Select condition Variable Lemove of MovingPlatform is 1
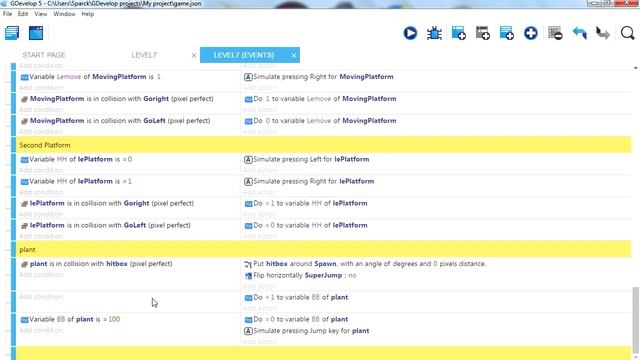640x360 pixels. pyautogui.click(x=91, y=77)
